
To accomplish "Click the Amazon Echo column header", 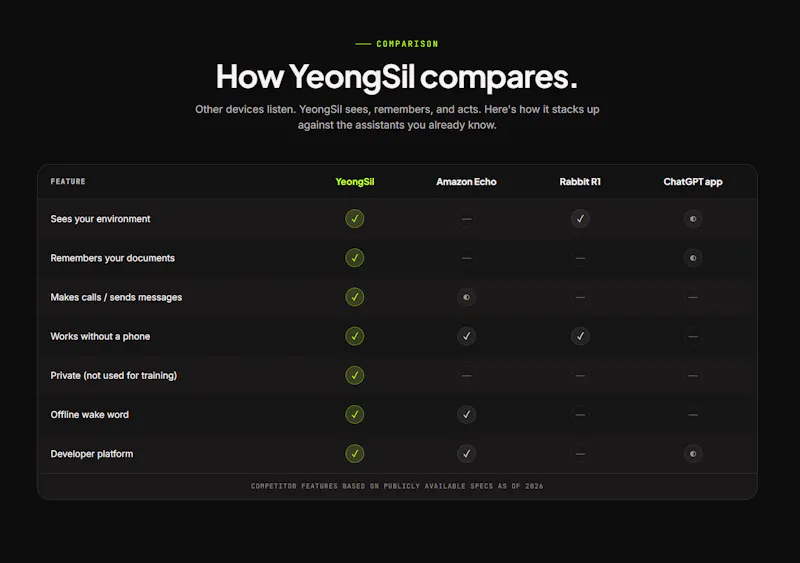I will click(466, 182).
